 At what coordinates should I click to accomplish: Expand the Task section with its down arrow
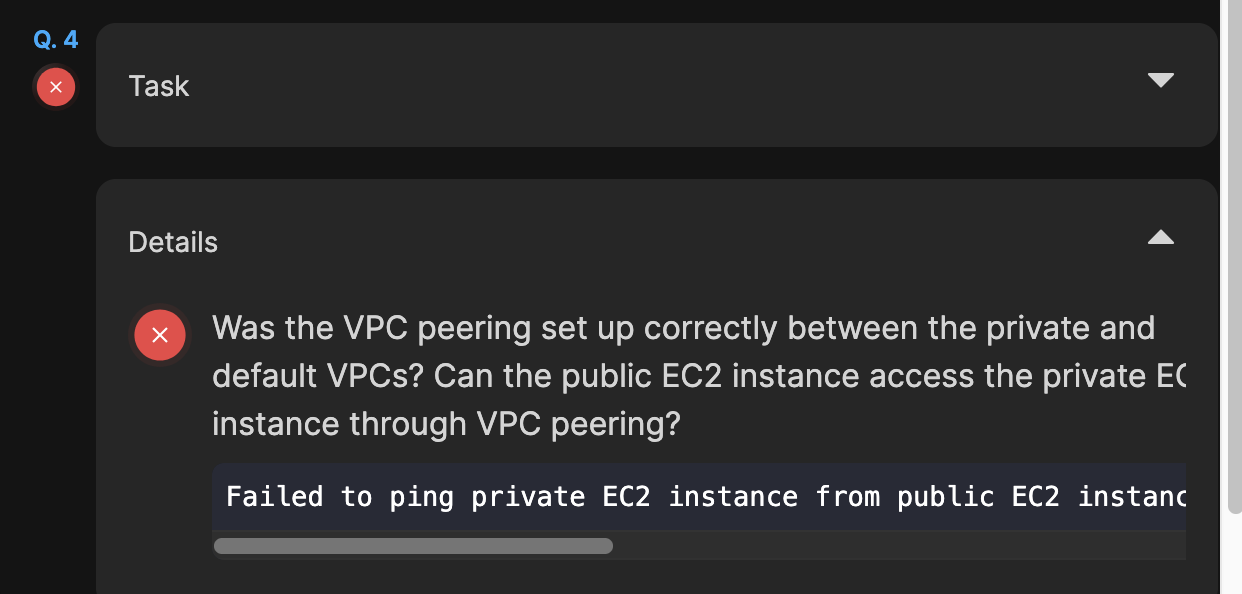pos(1160,80)
